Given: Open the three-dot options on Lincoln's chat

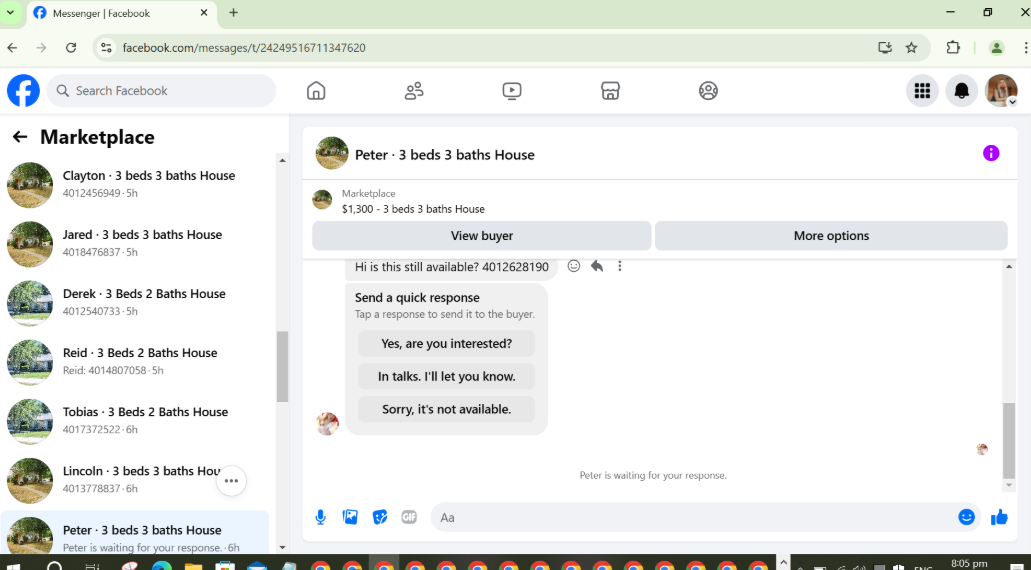Looking at the screenshot, I should tap(231, 481).
